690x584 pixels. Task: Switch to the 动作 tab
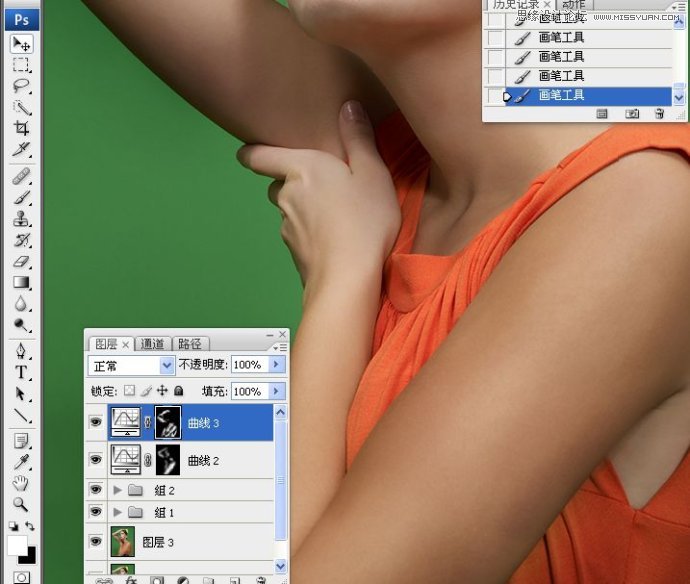(x=573, y=4)
